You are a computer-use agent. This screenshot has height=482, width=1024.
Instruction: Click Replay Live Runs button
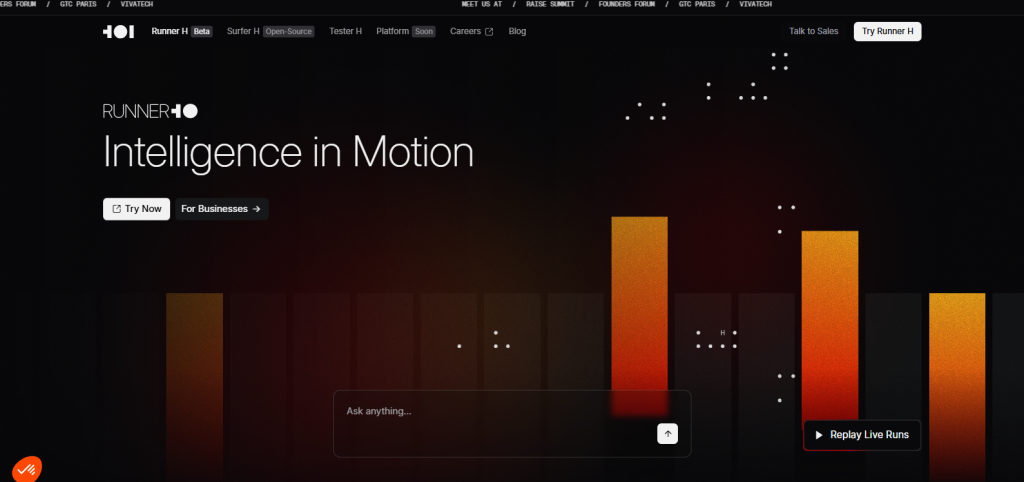(x=862, y=435)
